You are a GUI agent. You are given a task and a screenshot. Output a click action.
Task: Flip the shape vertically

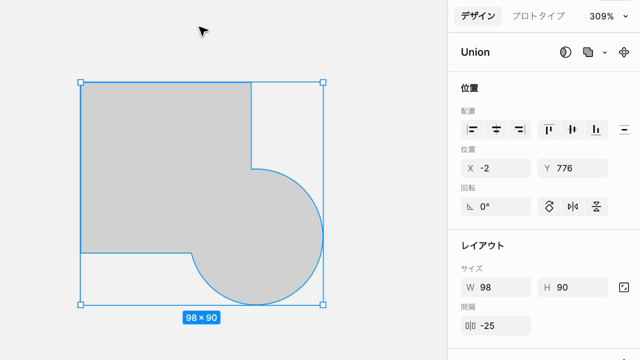596,207
